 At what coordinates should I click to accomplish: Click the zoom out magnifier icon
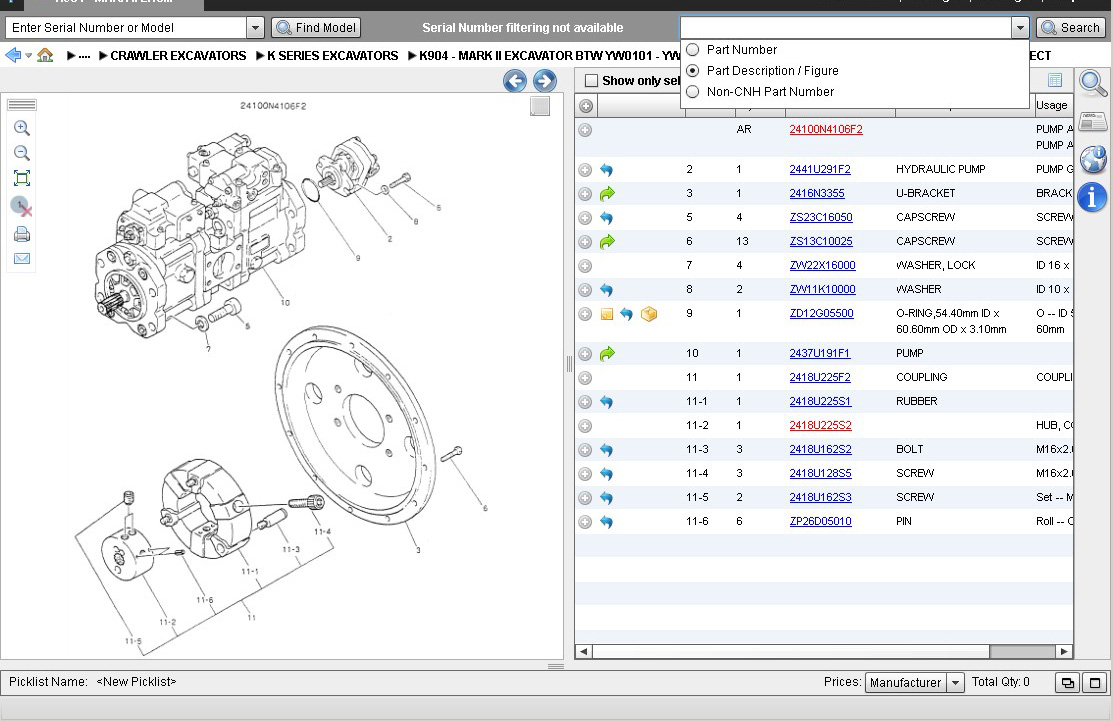[x=21, y=153]
